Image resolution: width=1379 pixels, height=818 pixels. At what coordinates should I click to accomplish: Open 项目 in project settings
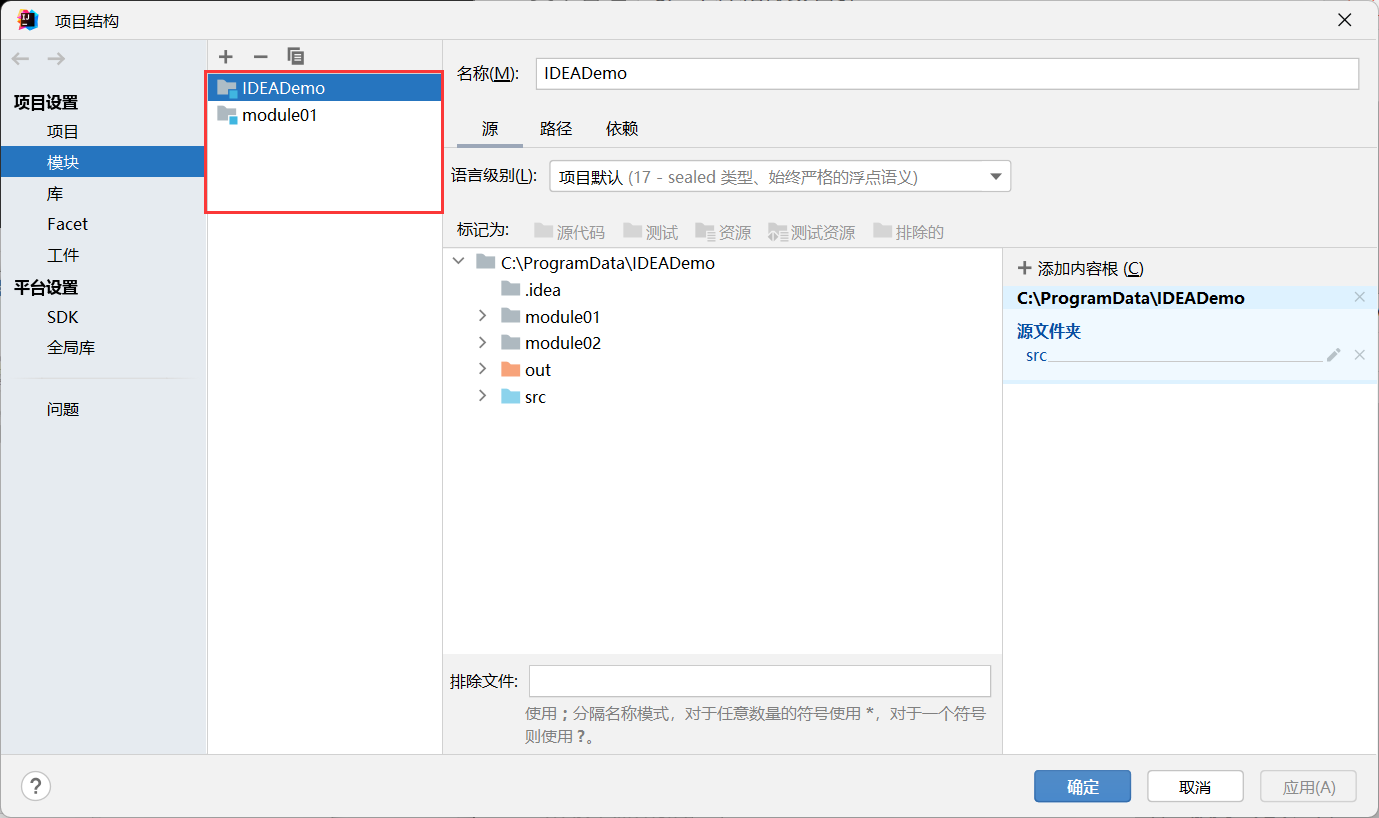tap(63, 132)
